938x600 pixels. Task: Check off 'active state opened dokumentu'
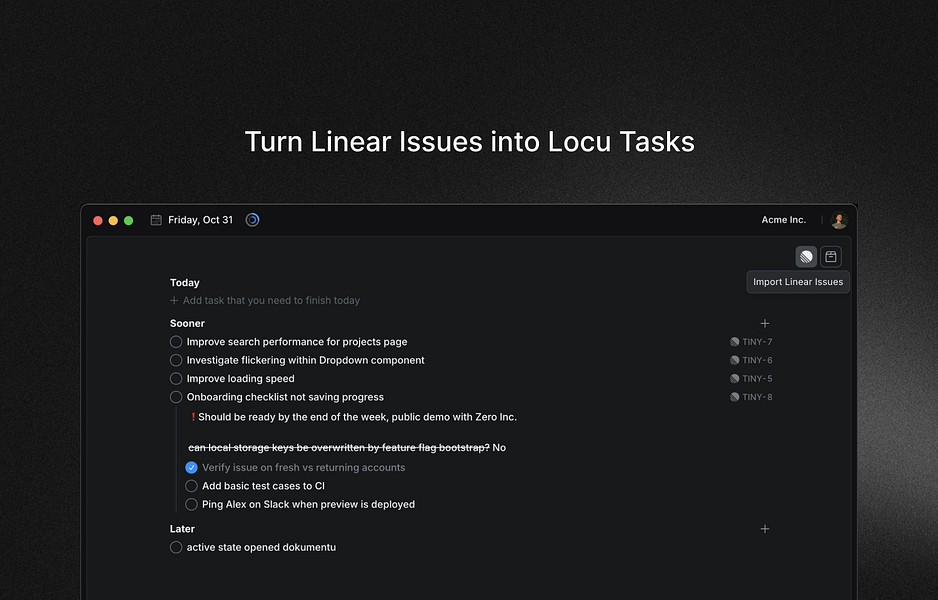coord(176,547)
